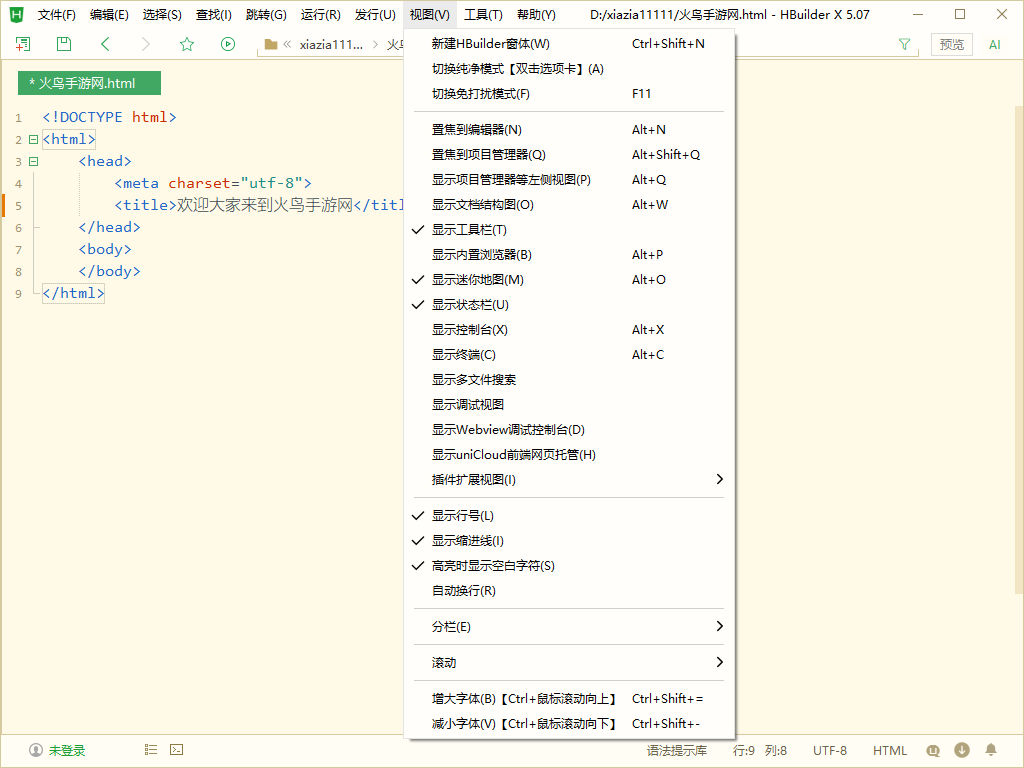Screen dimensions: 1024x768
Task: Go back with the left arrow icon
Action: click(x=105, y=44)
